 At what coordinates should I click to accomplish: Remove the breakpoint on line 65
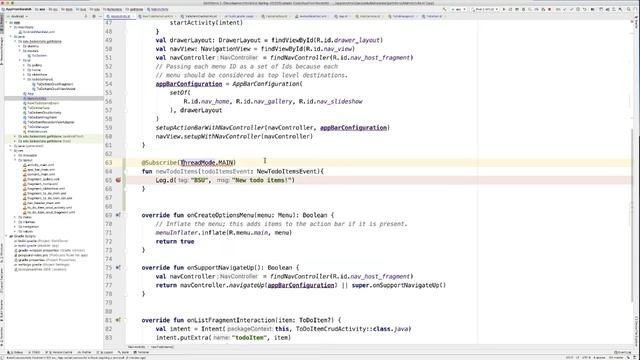[118, 180]
